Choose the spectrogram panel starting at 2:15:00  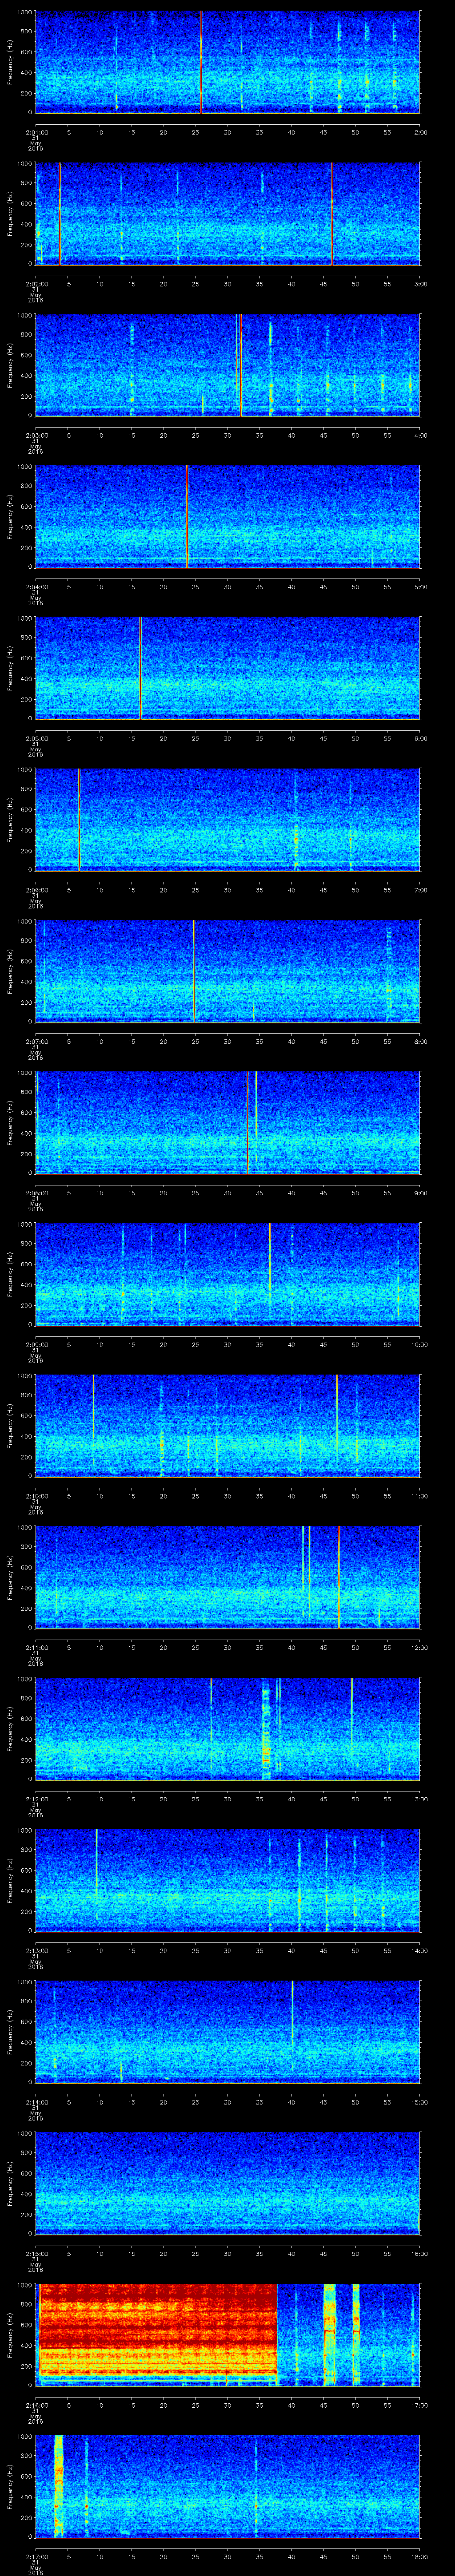click(228, 2183)
